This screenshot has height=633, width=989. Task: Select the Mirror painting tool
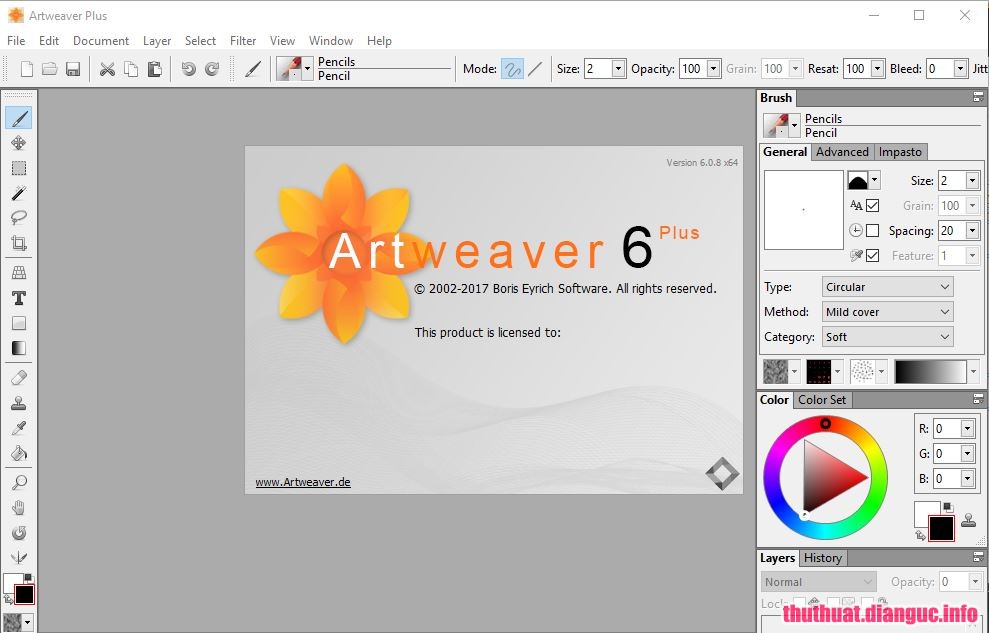(x=19, y=557)
